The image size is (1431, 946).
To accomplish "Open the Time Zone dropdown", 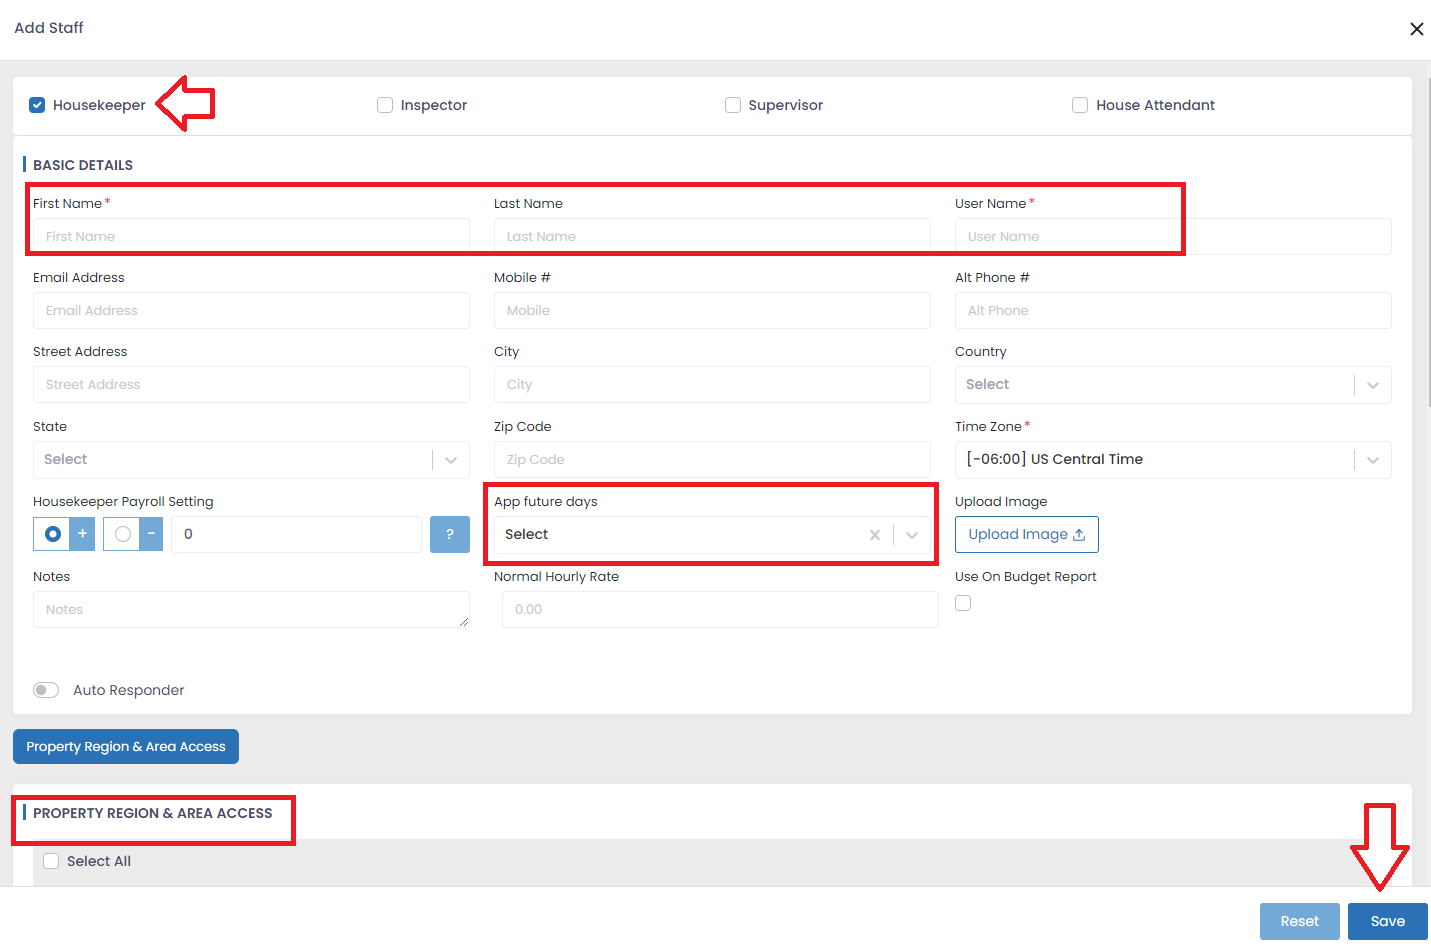I will pos(1173,460).
